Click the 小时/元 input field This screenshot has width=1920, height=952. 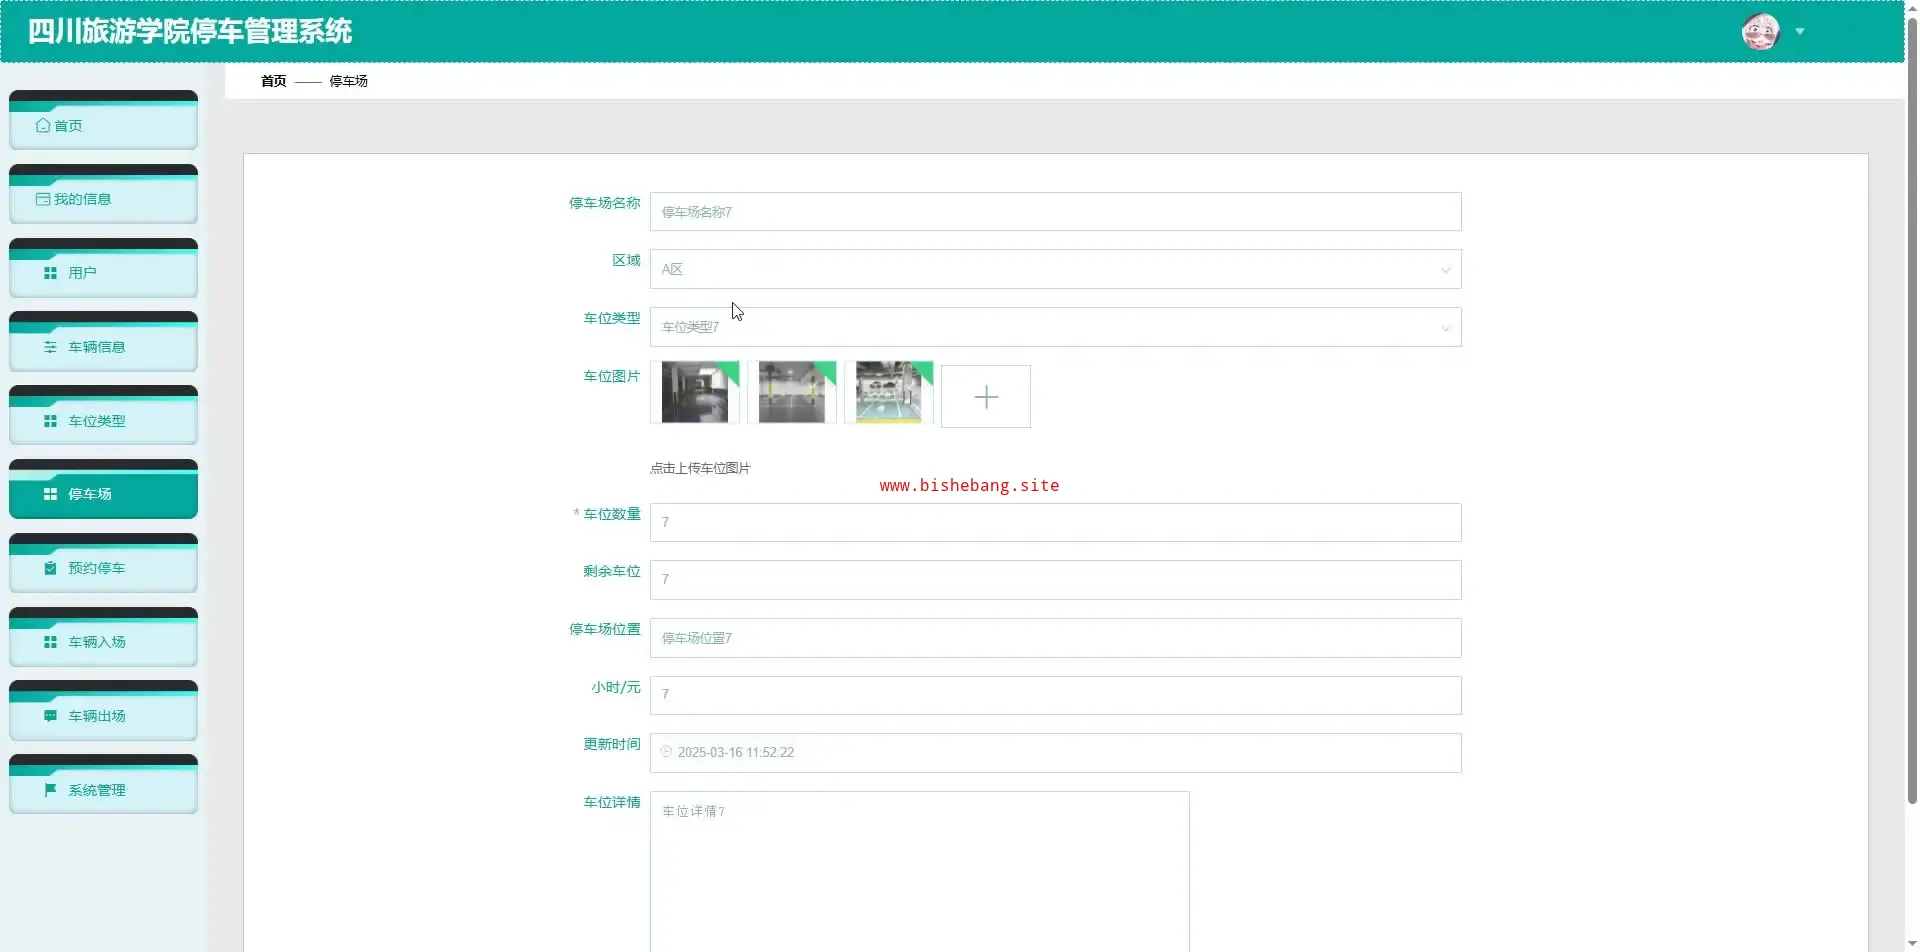point(1055,695)
